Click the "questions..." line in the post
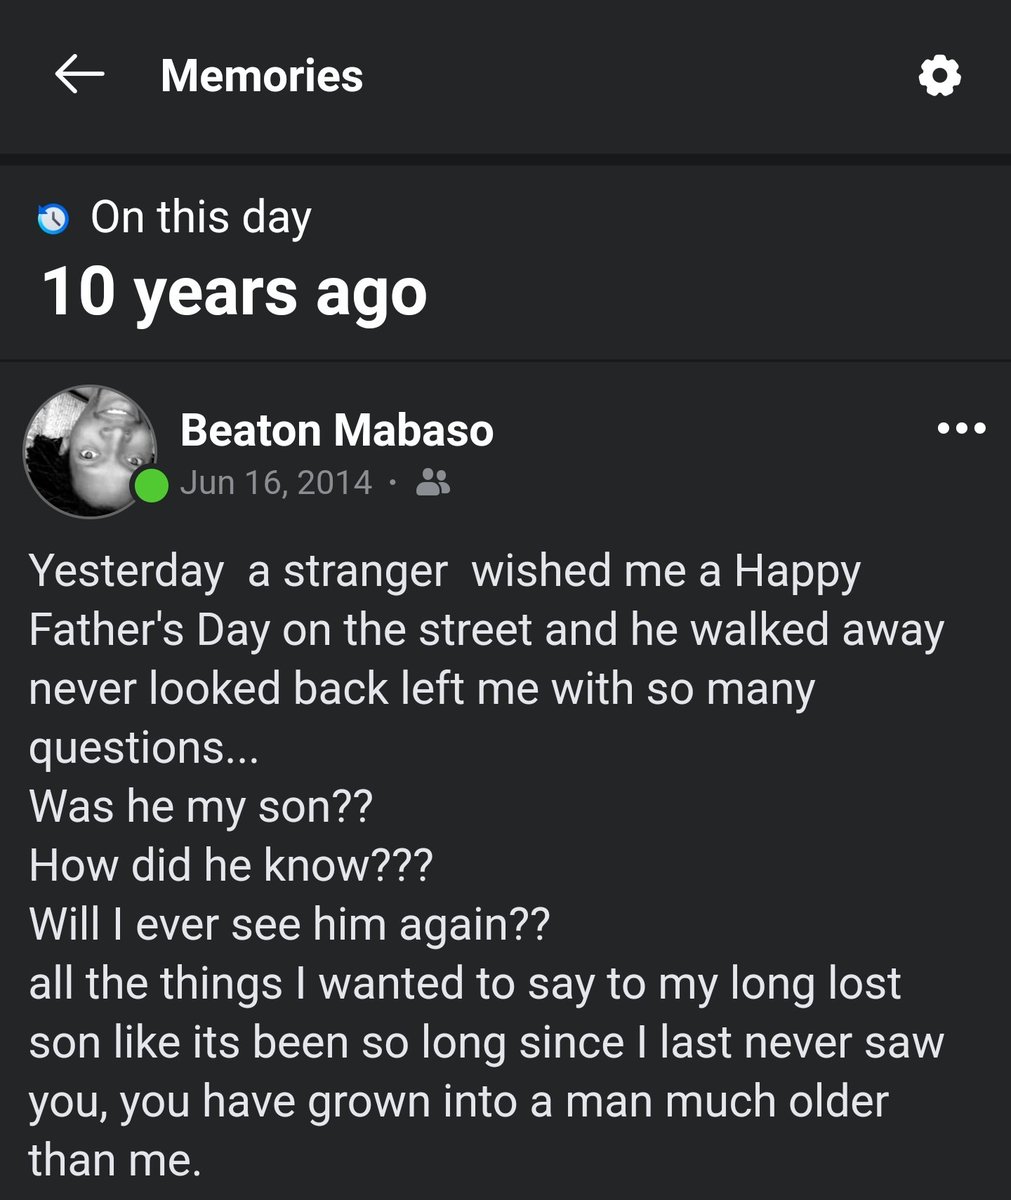The image size is (1011, 1200). pyautogui.click(x=144, y=749)
